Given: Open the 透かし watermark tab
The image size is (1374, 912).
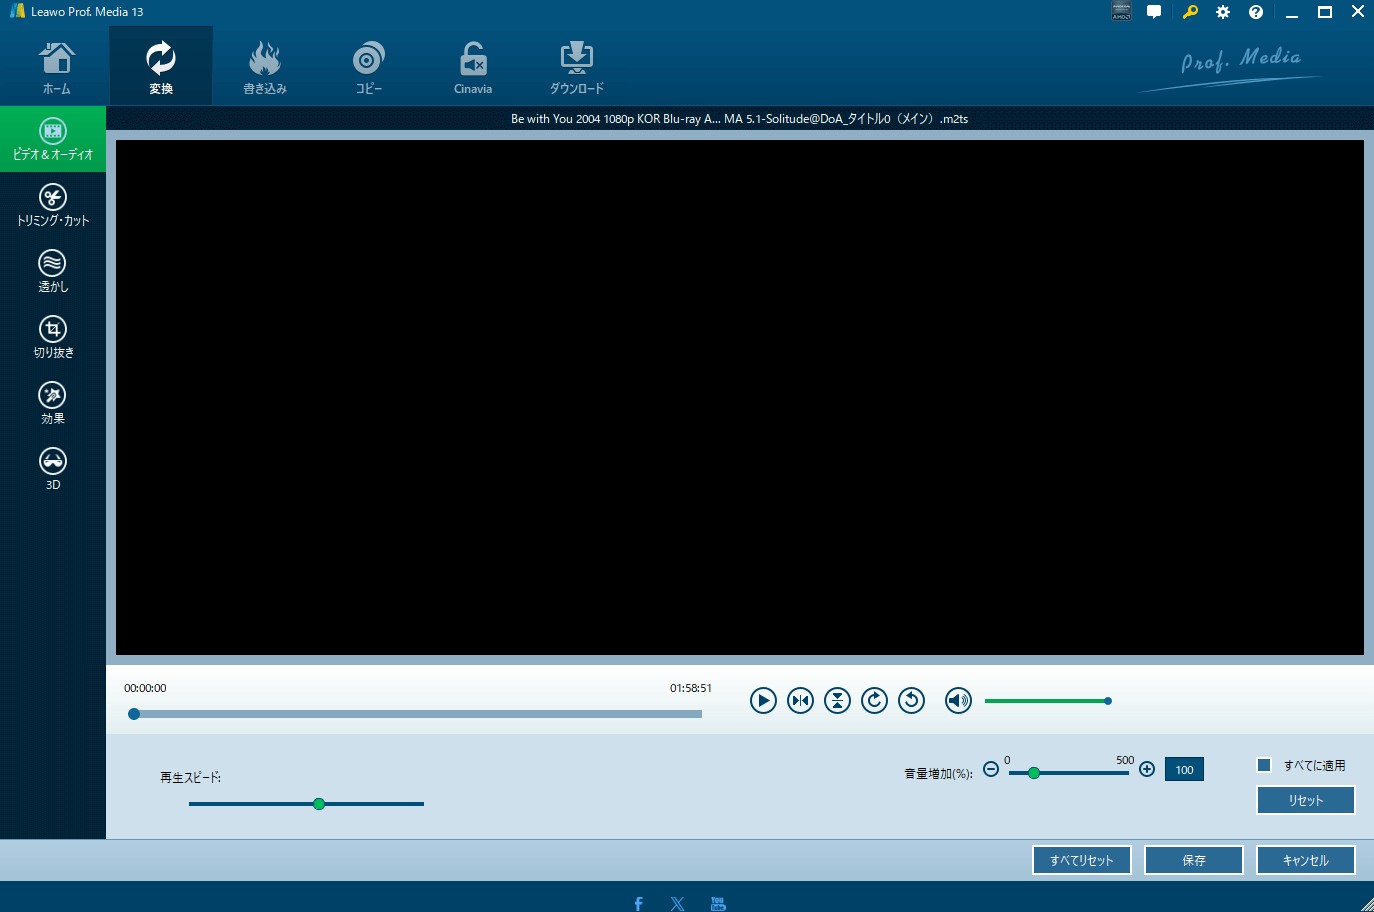Looking at the screenshot, I should (x=53, y=271).
